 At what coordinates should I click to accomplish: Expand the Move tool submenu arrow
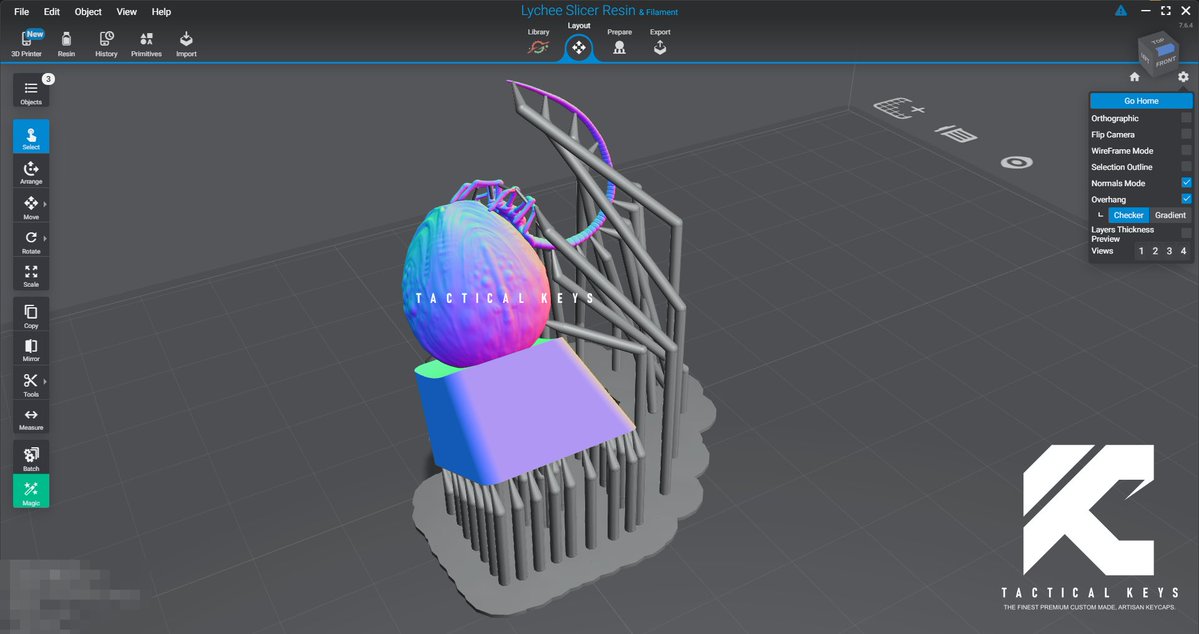(x=45, y=204)
